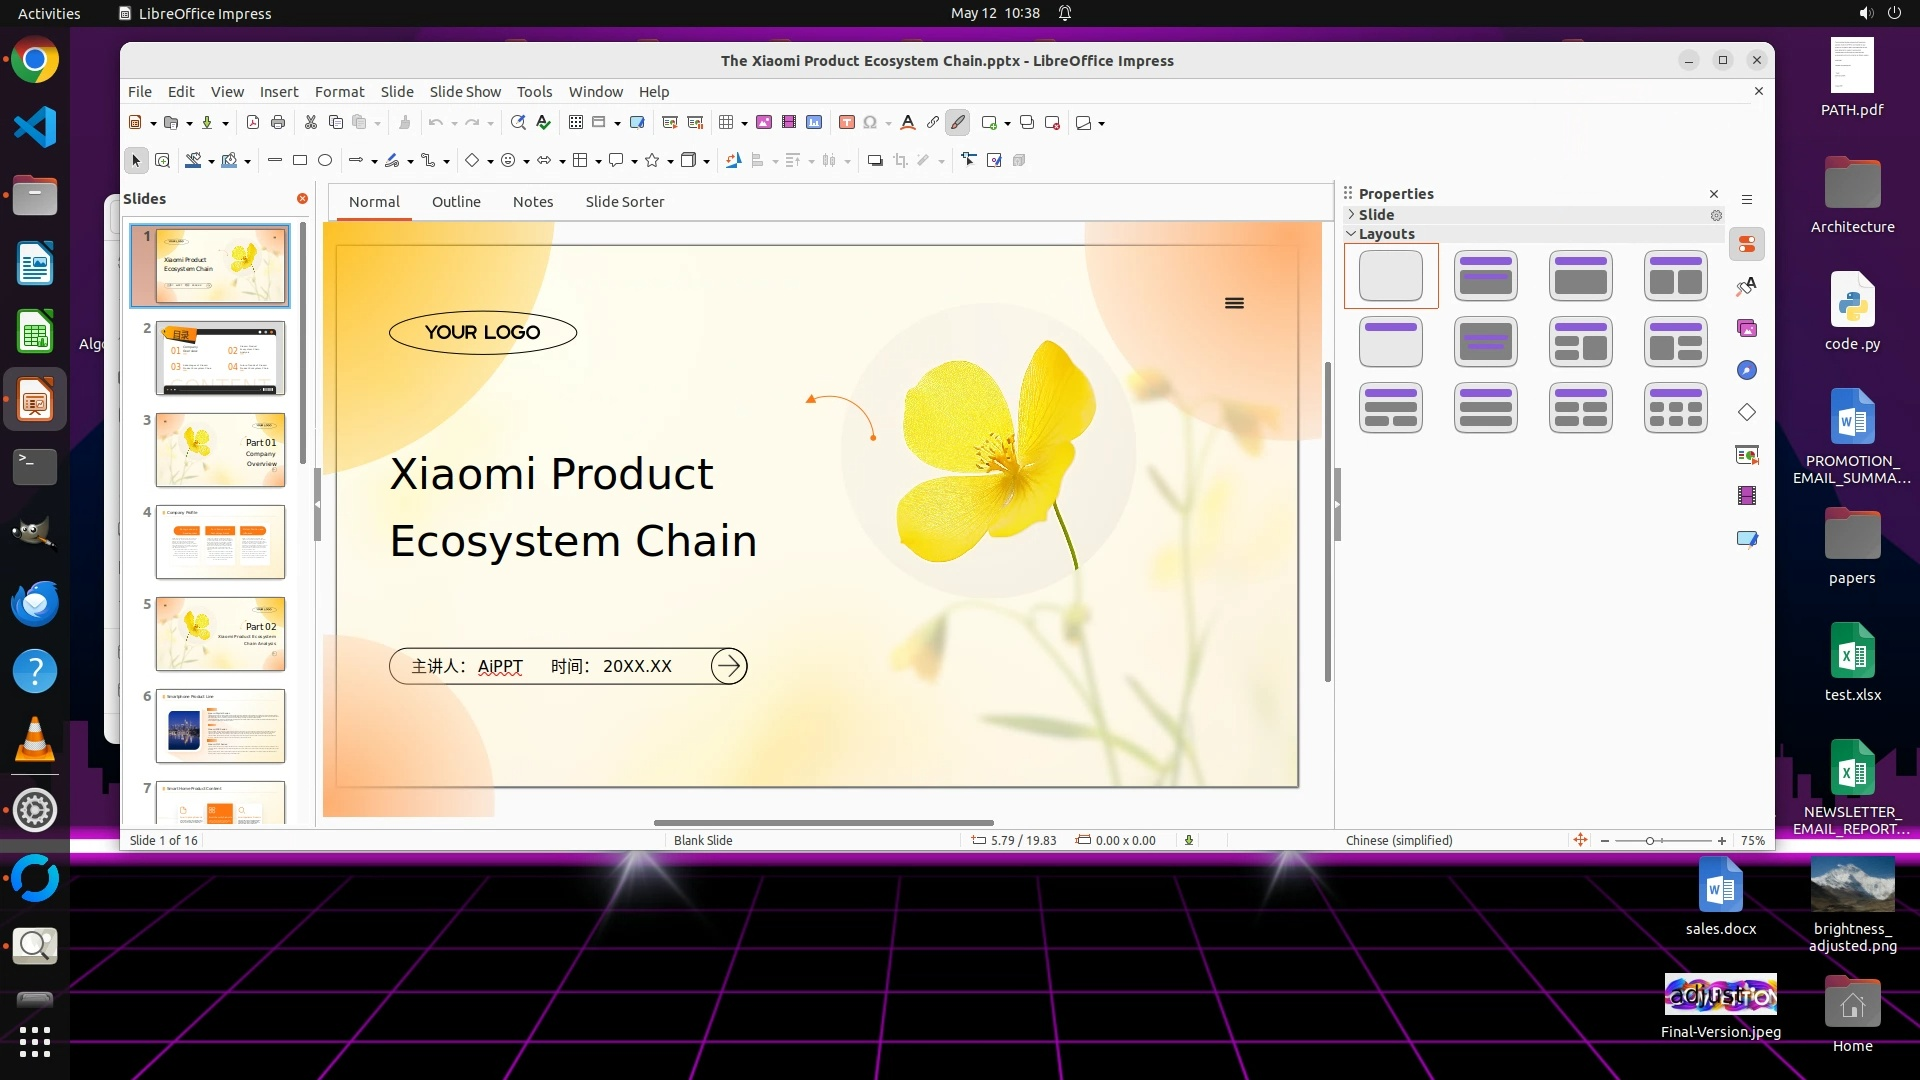Screen dimensions: 1920x1080
Task: Choose the Title Only slide layout
Action: point(1390,342)
